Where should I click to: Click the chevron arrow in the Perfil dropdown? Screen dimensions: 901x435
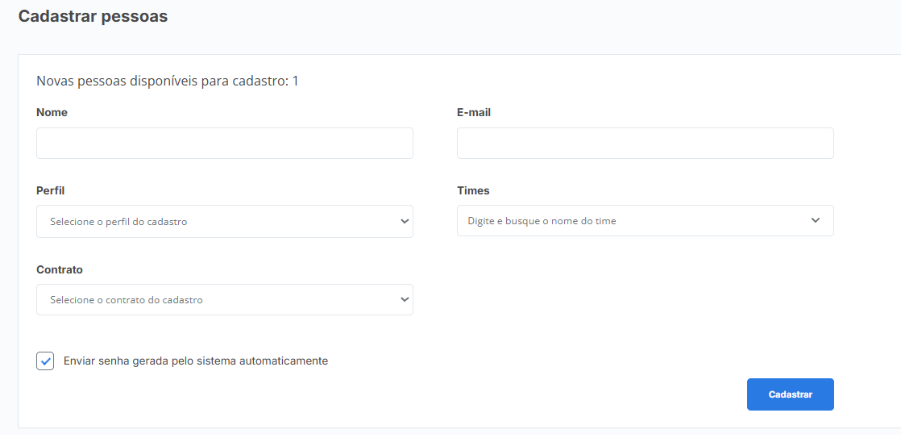(405, 221)
